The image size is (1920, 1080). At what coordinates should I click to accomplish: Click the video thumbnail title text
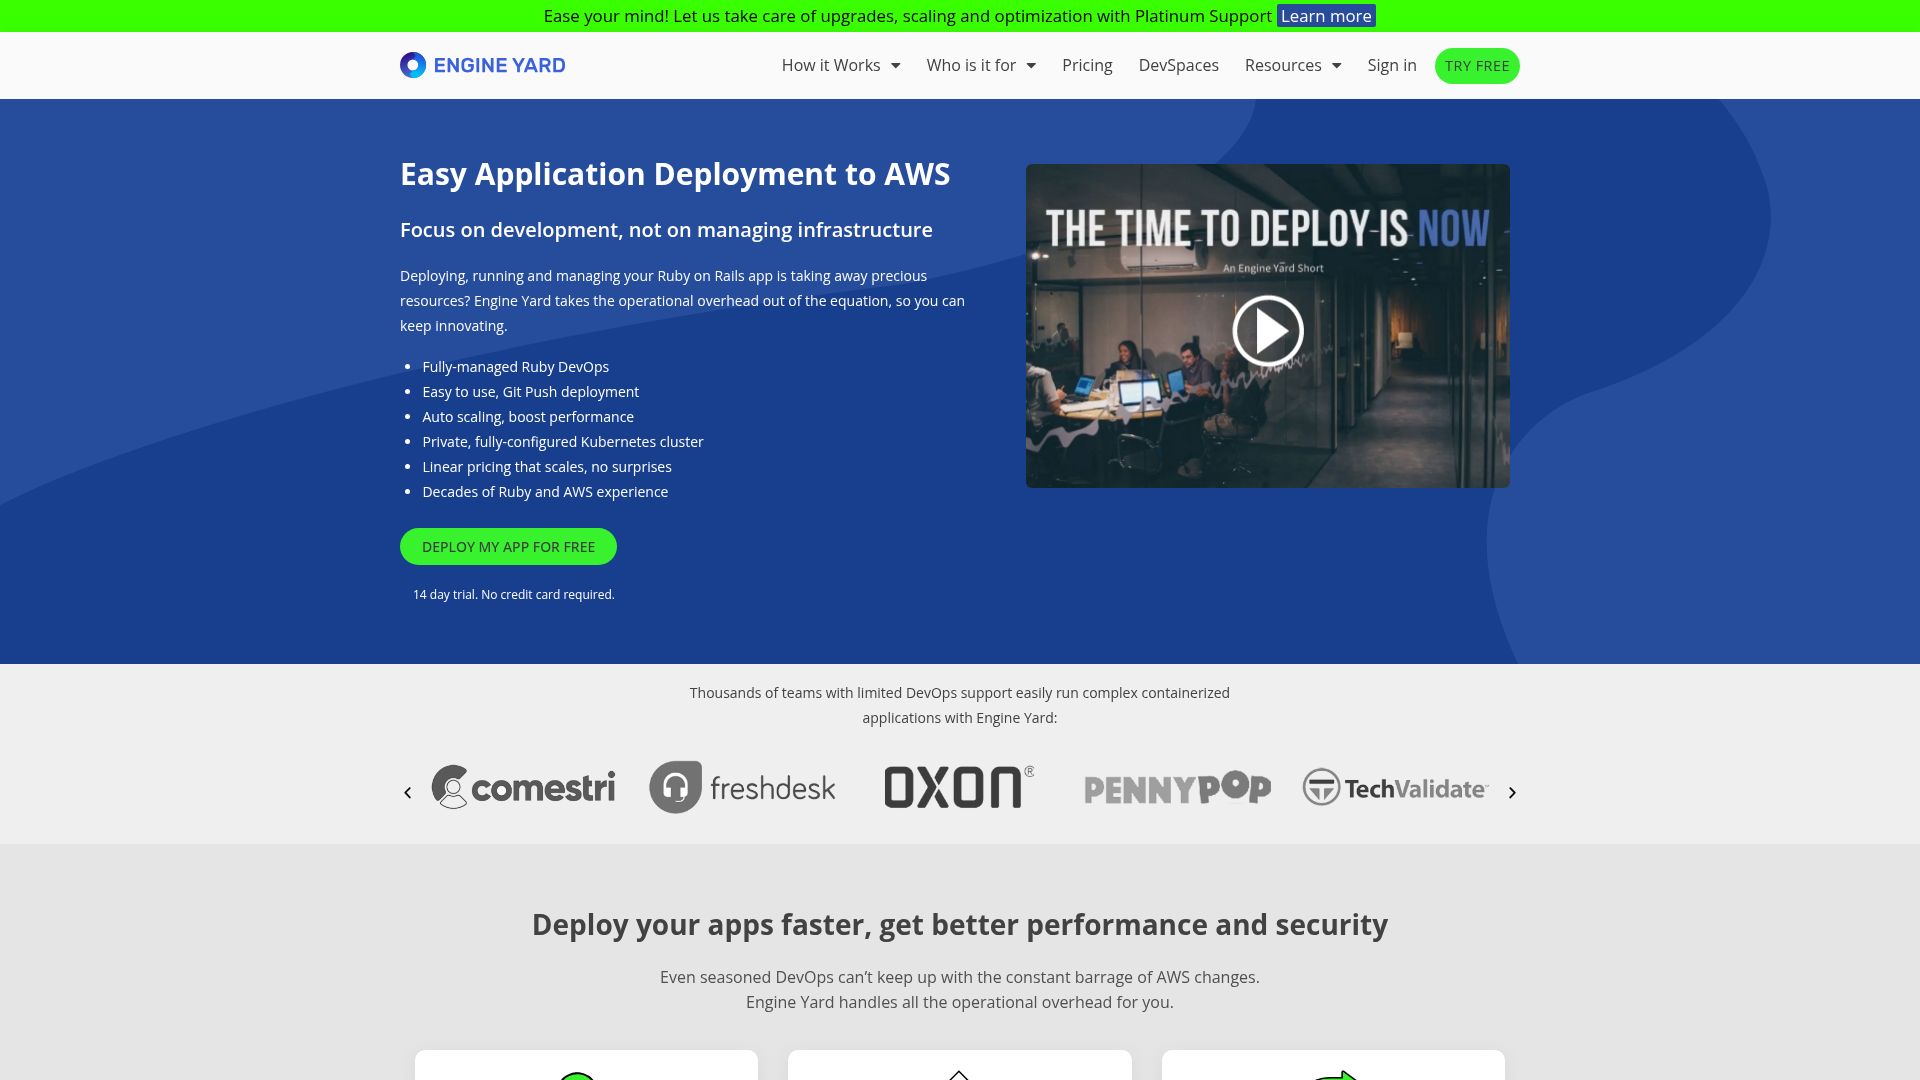(x=1267, y=228)
